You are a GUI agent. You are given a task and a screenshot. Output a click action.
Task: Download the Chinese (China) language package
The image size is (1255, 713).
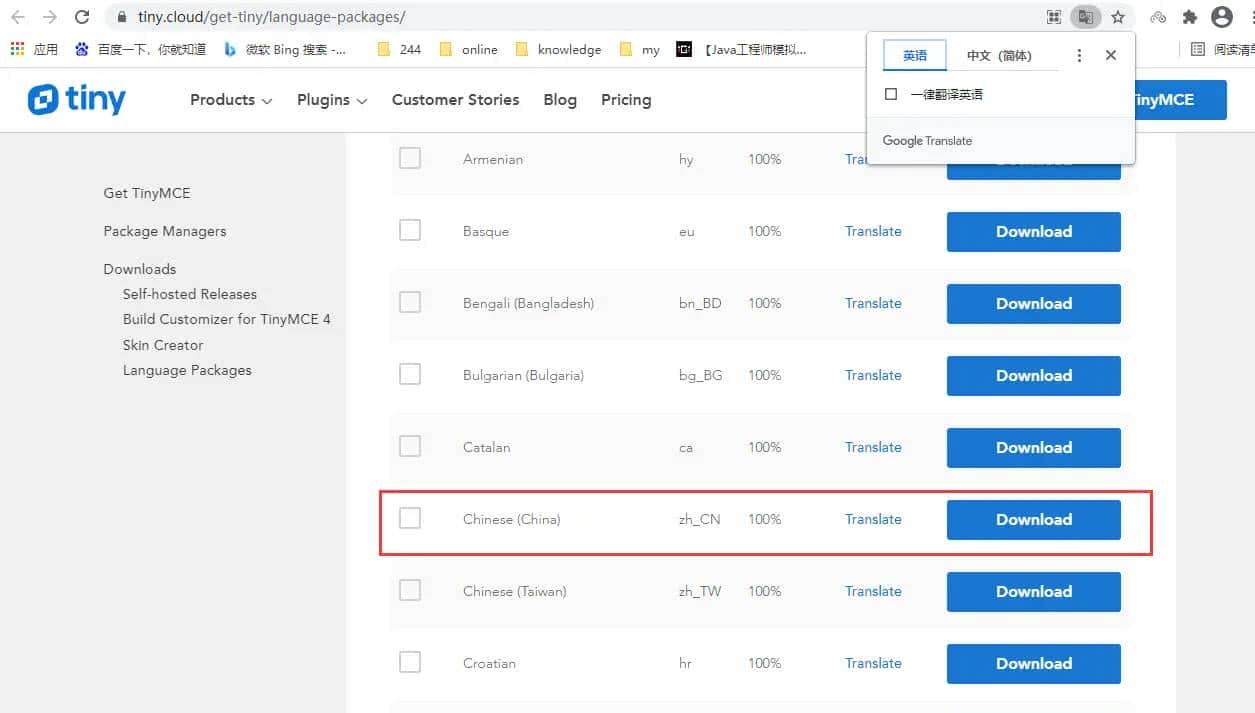[x=1033, y=520]
